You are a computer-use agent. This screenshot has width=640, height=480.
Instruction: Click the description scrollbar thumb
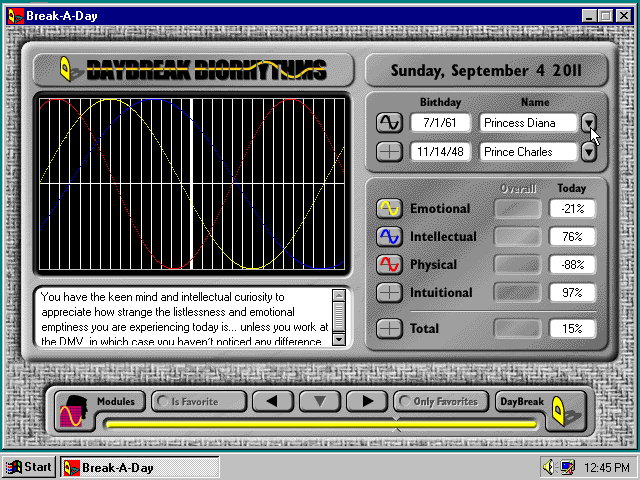(339, 317)
